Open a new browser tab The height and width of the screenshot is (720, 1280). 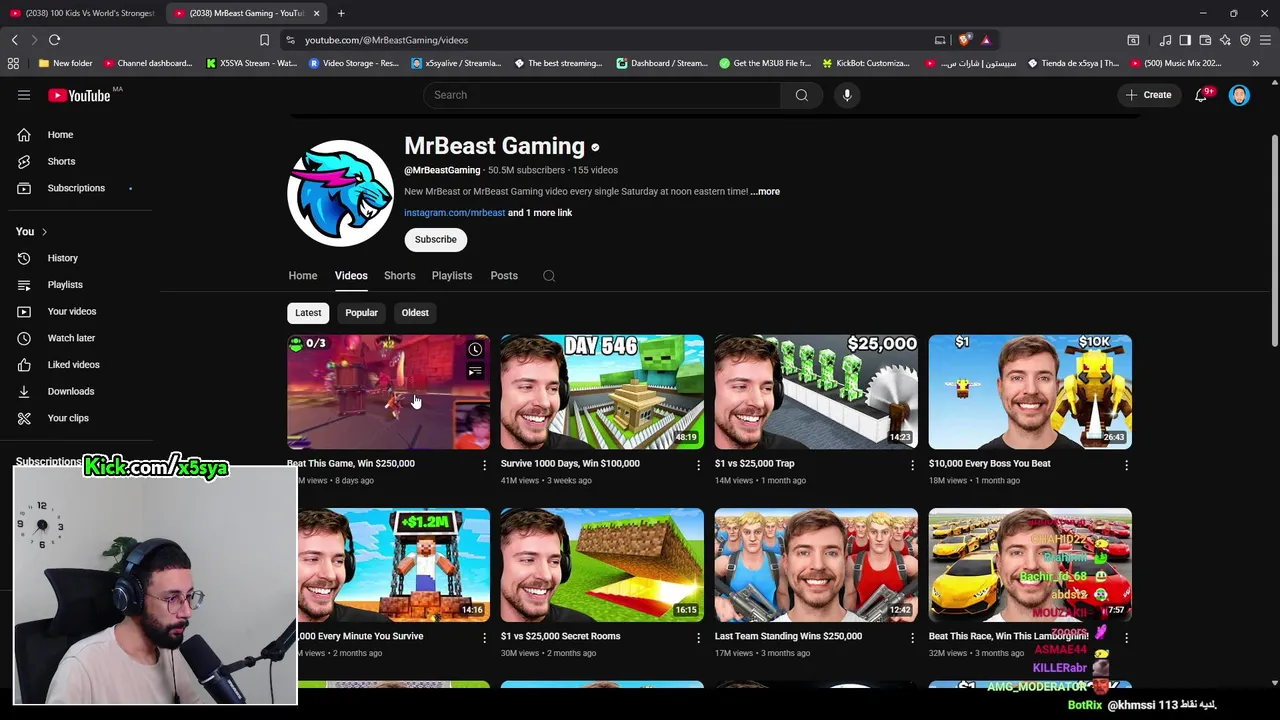pyautogui.click(x=341, y=13)
